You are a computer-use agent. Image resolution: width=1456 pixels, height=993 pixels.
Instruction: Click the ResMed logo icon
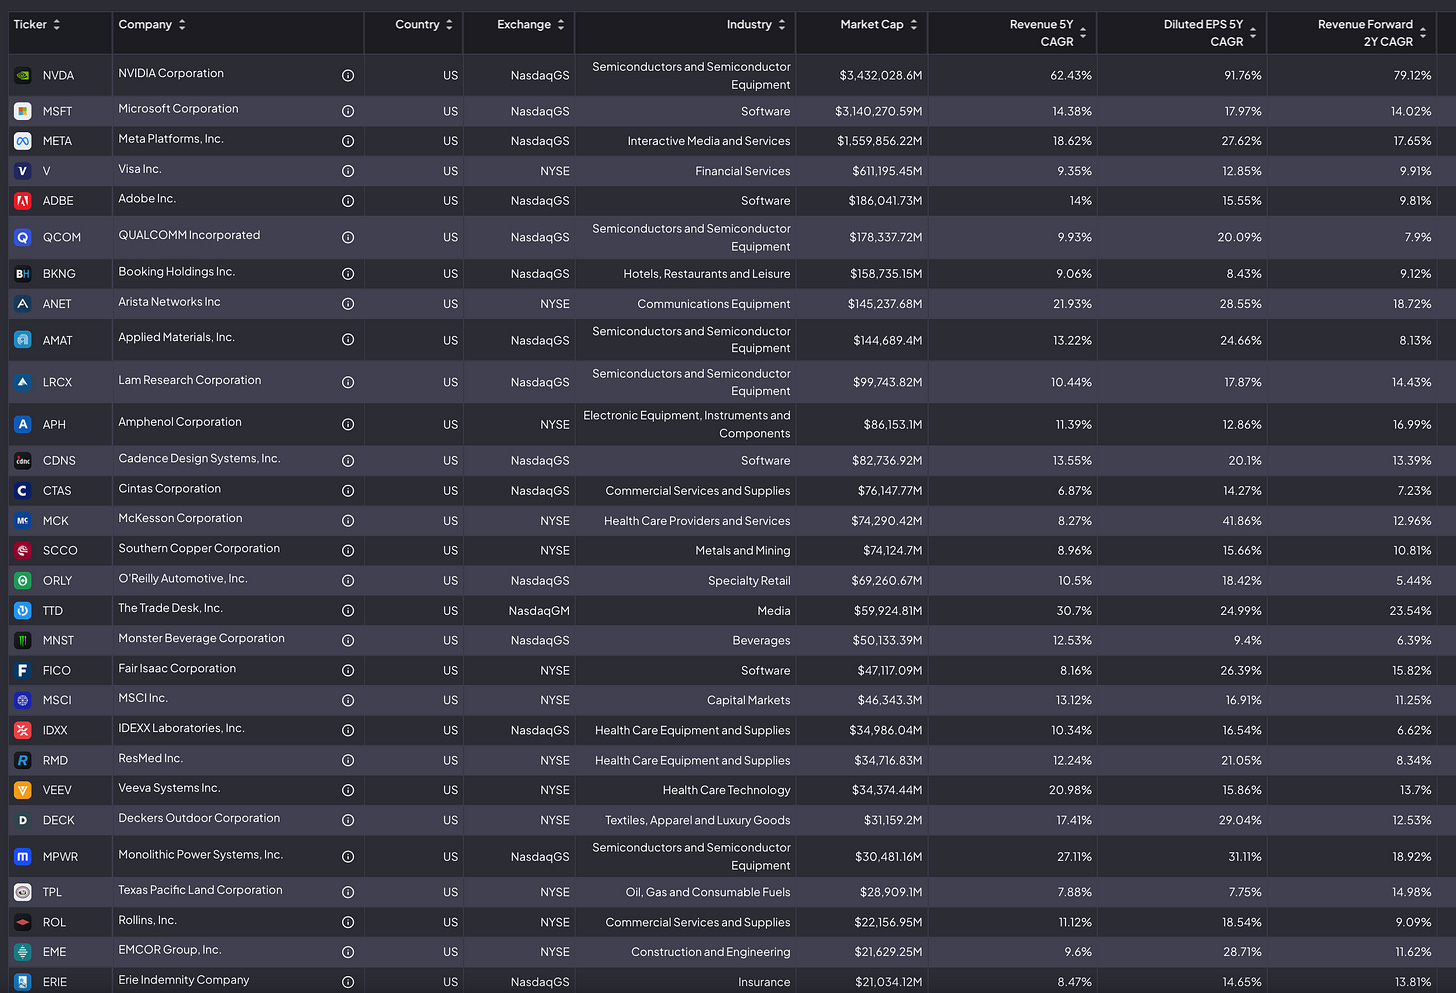click(23, 760)
